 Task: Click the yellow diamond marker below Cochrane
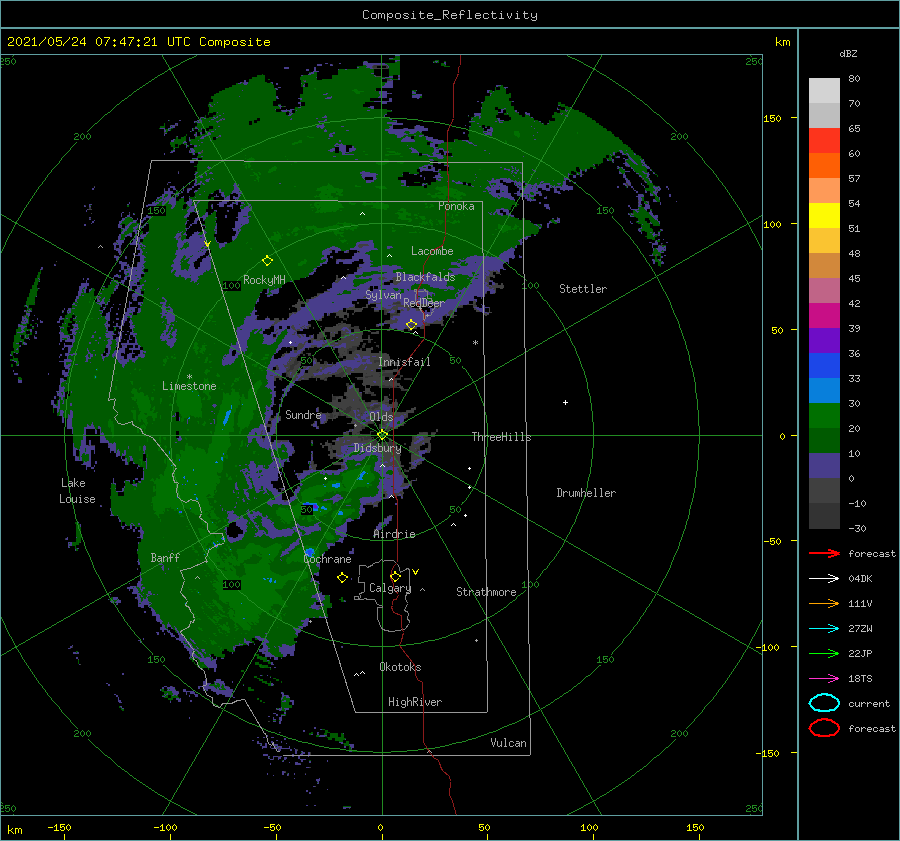point(342,578)
